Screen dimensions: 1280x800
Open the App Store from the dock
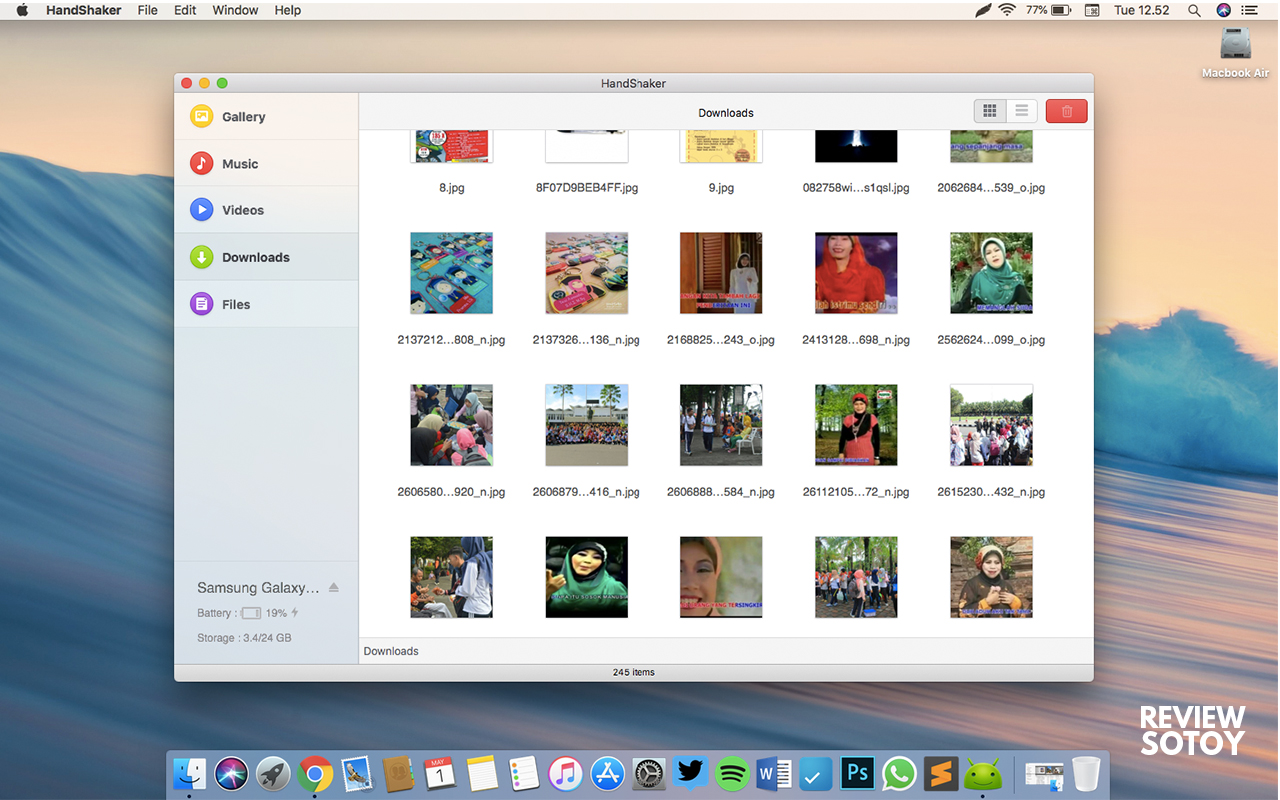click(x=607, y=774)
